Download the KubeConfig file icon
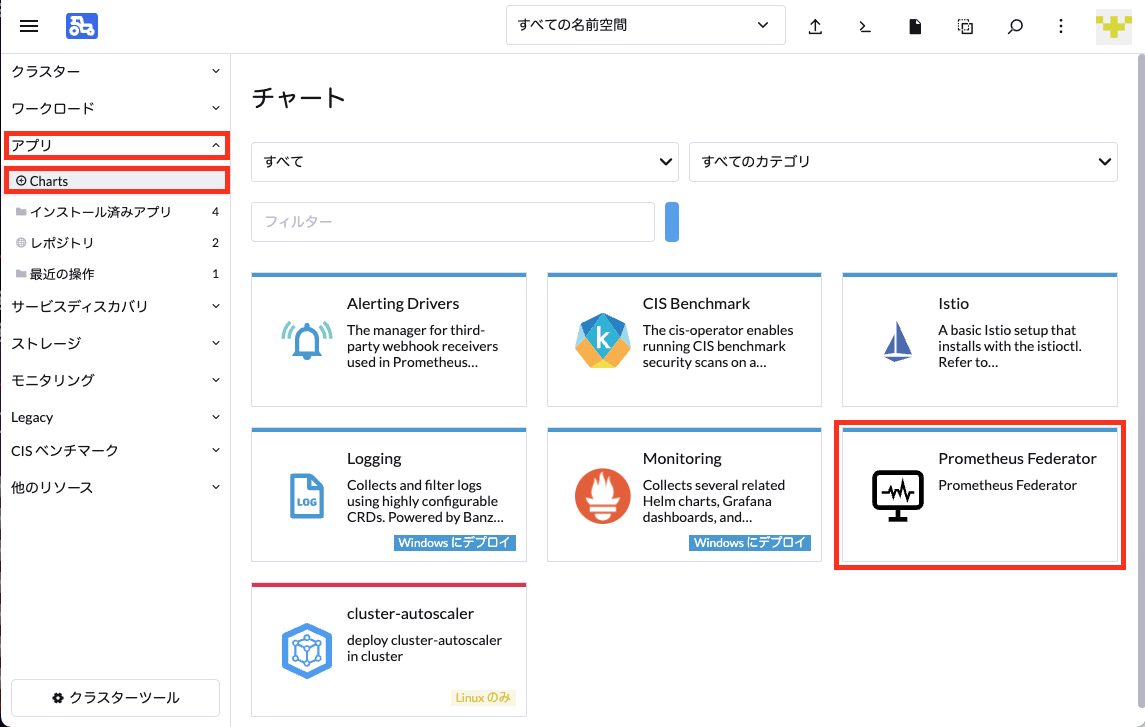Screen dimensions: 1145x727 pyautogui.click(x=915, y=26)
